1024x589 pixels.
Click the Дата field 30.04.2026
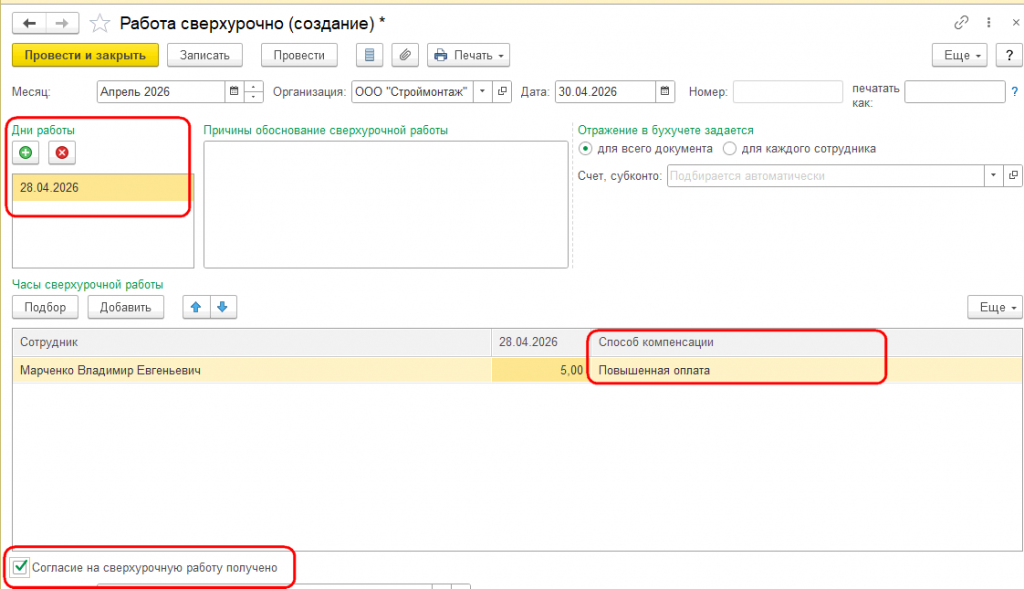pos(605,91)
